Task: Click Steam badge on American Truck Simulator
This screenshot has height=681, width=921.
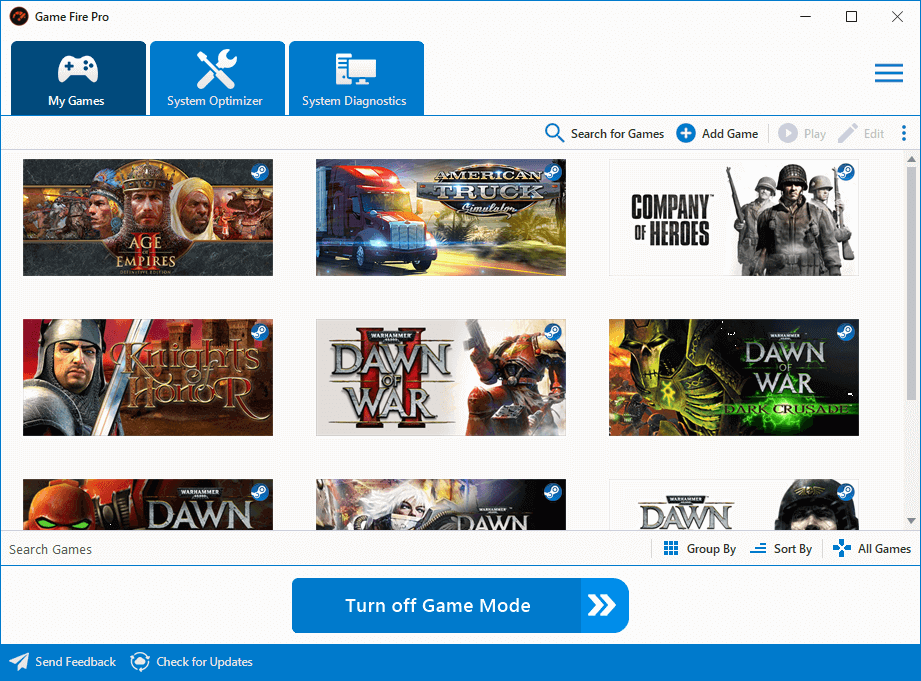Action: pos(552,172)
